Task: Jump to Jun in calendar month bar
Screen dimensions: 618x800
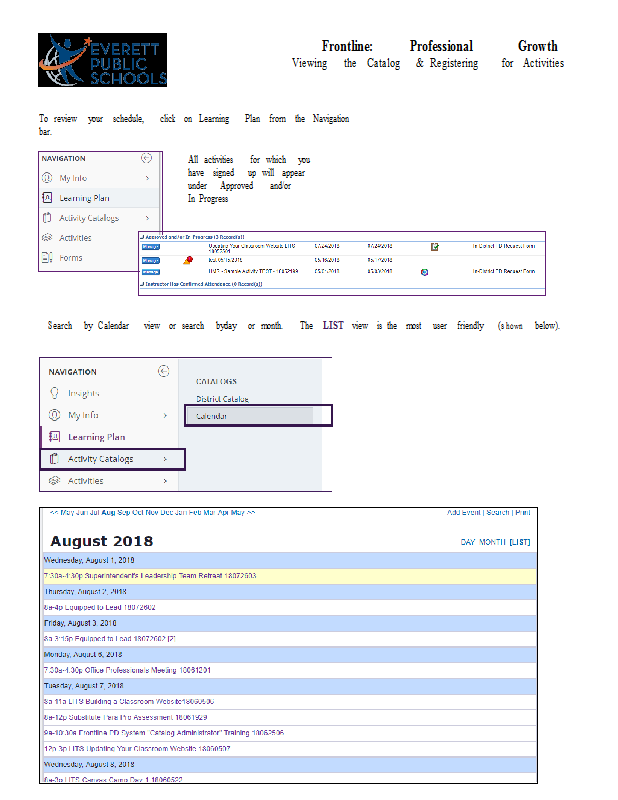Action: pos(82,512)
